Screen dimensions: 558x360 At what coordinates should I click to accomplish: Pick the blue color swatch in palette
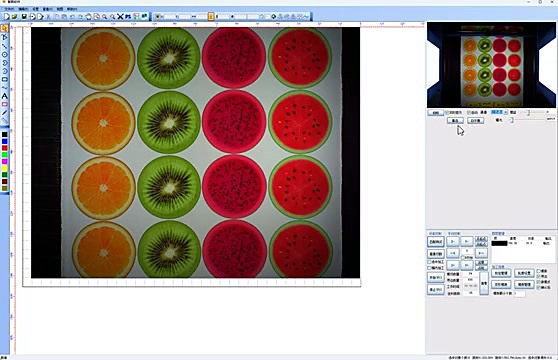coord(5,141)
